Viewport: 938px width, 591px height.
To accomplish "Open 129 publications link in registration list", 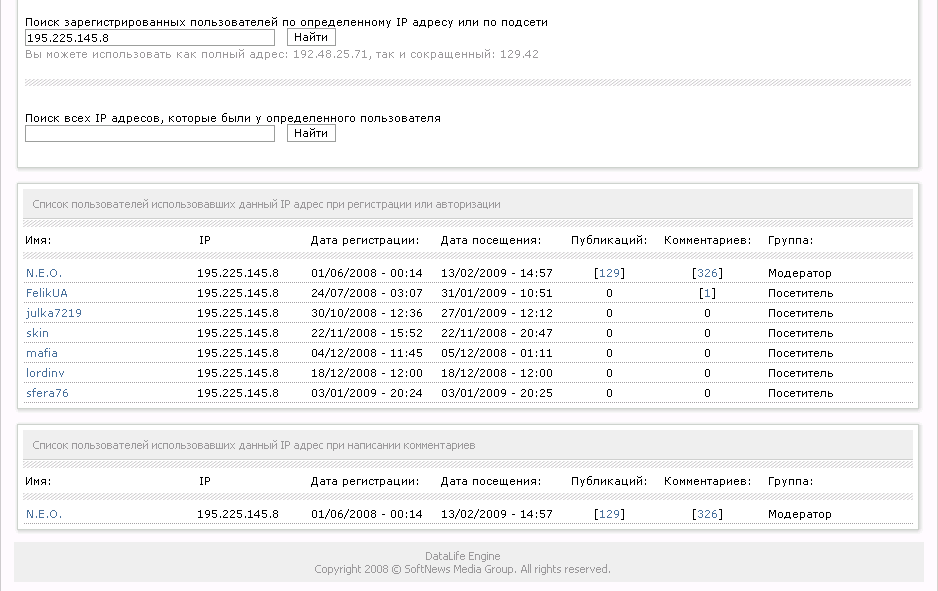I will [x=609, y=273].
